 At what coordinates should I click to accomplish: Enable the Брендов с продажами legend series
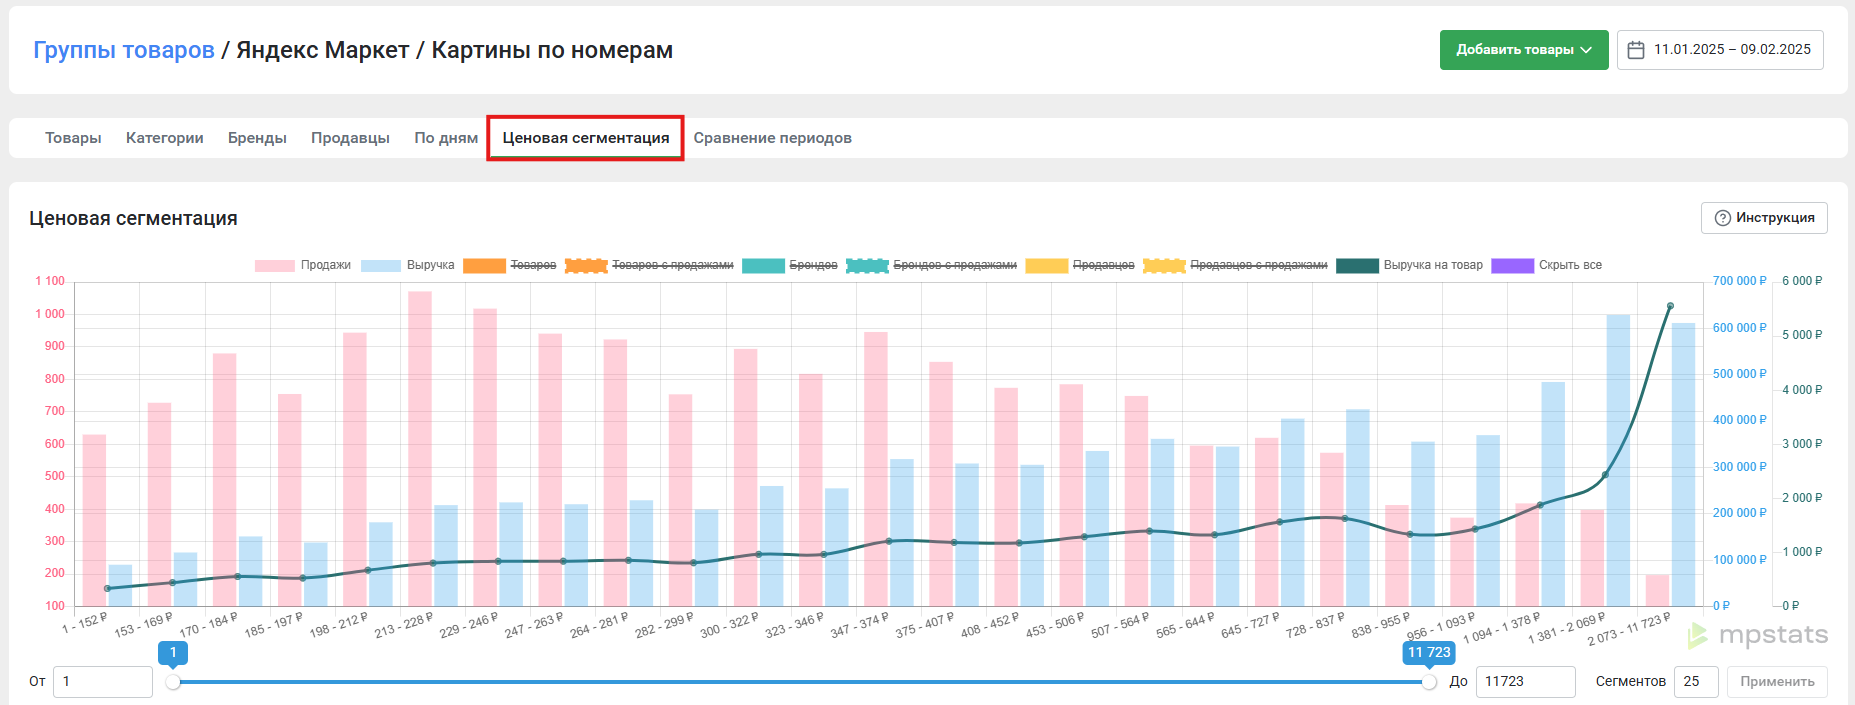[x=931, y=265]
